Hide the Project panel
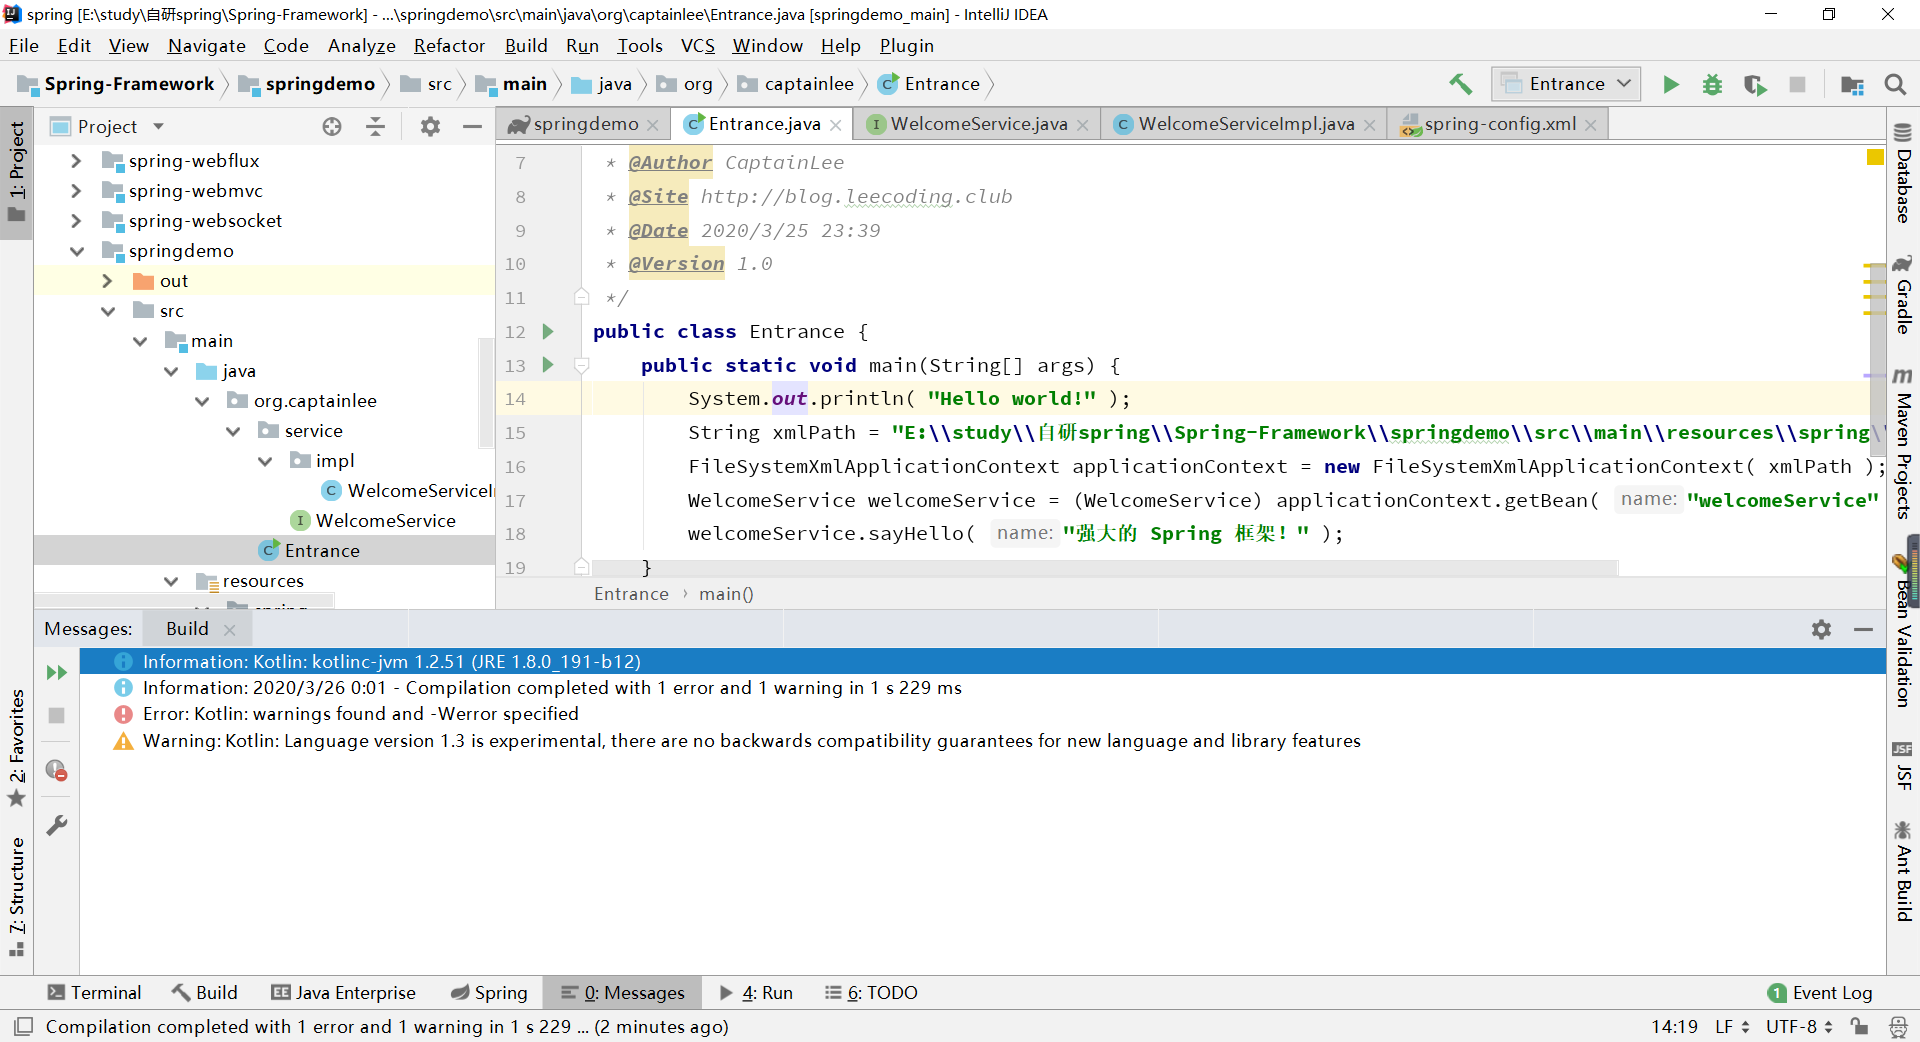Screen dimensions: 1920x1042 pyautogui.click(x=472, y=126)
